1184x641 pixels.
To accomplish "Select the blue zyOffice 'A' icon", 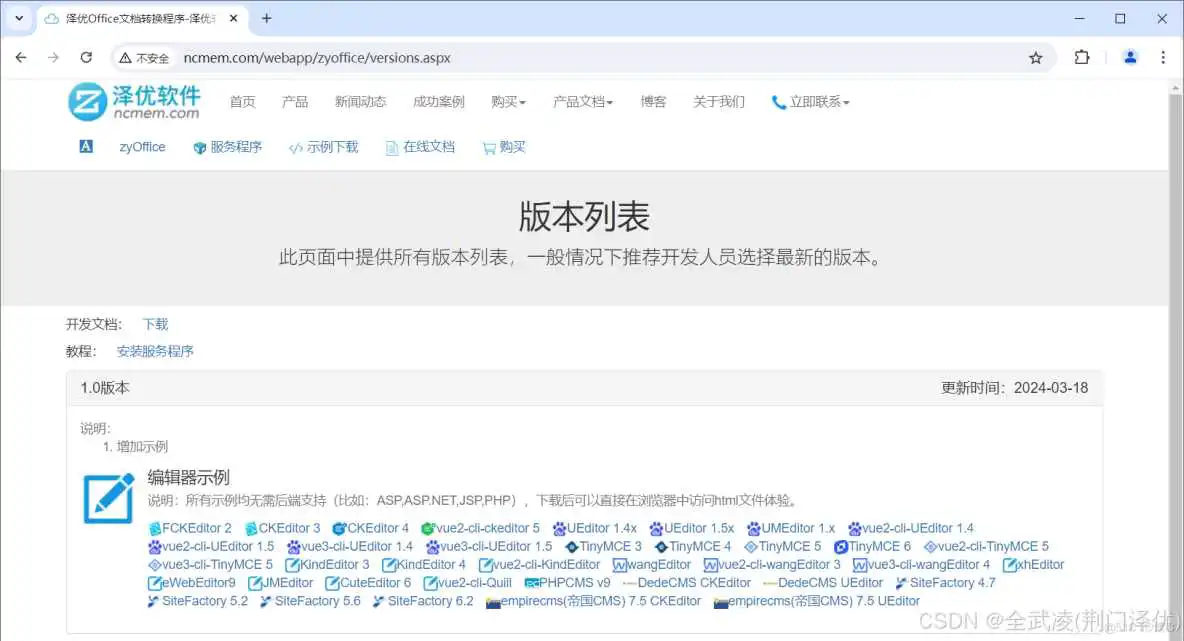I will pos(85,146).
